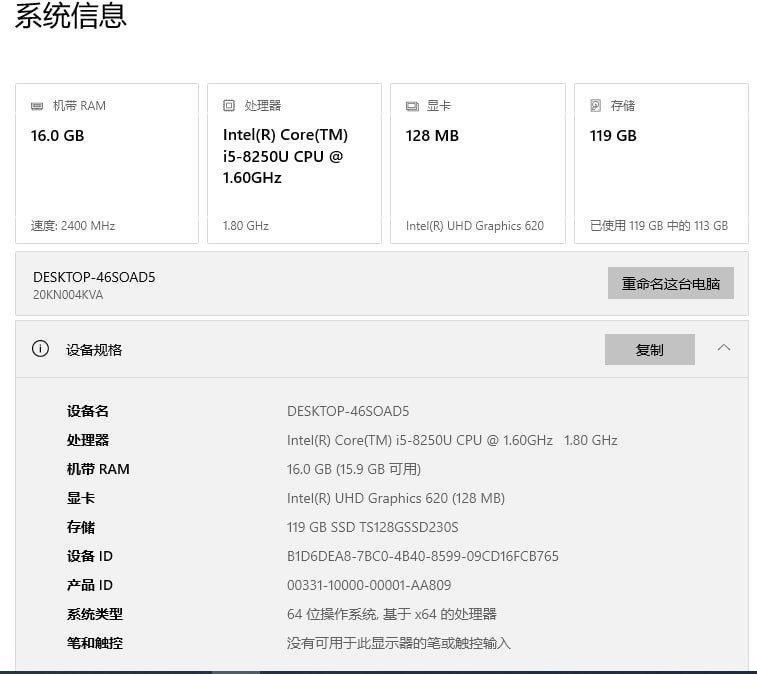Click the processor chip icon
The width and height of the screenshot is (757, 674).
(x=229, y=105)
